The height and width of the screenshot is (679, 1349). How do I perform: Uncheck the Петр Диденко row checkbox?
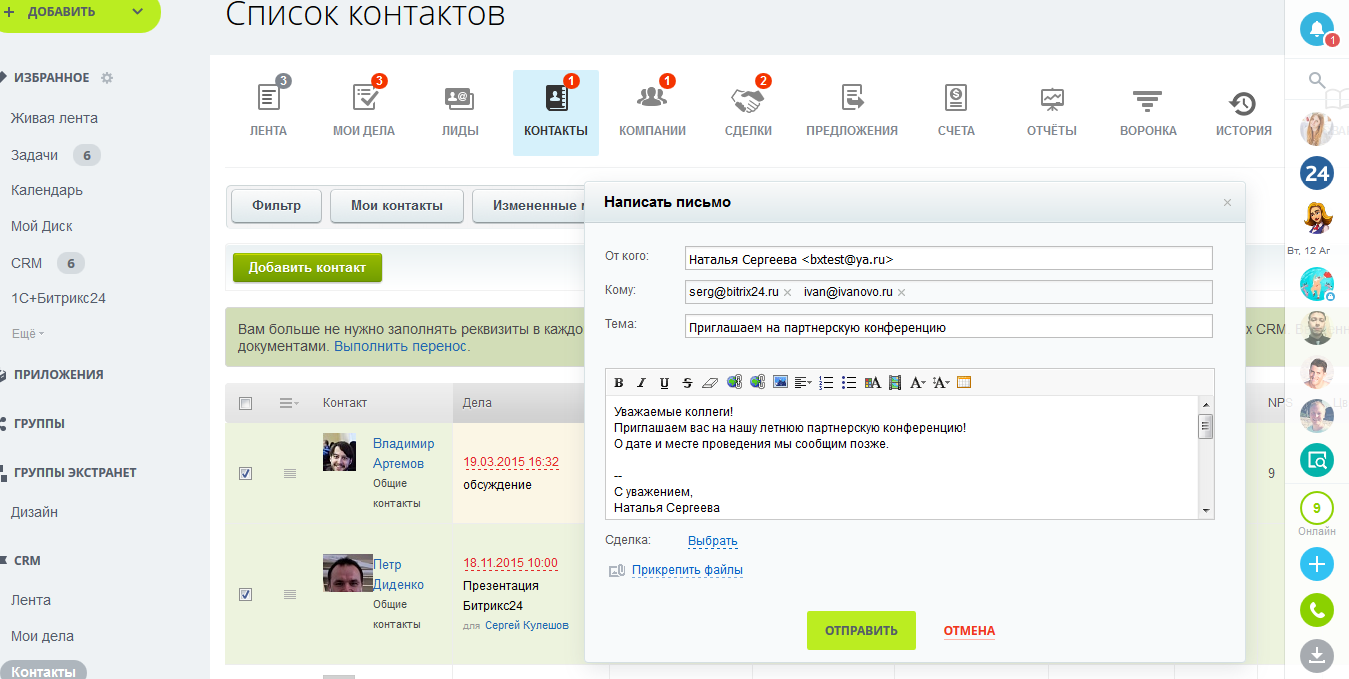pos(245,594)
